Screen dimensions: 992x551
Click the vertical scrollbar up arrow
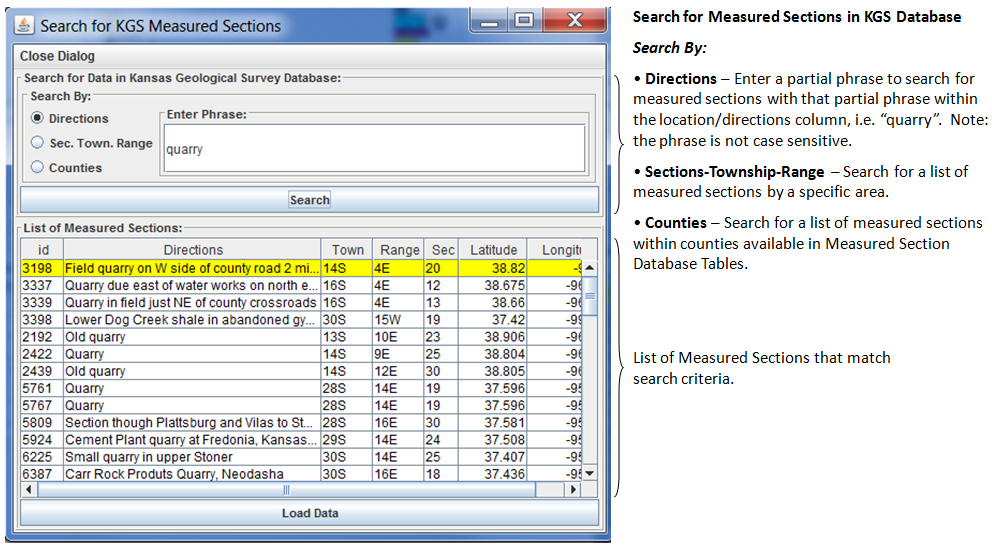(590, 268)
